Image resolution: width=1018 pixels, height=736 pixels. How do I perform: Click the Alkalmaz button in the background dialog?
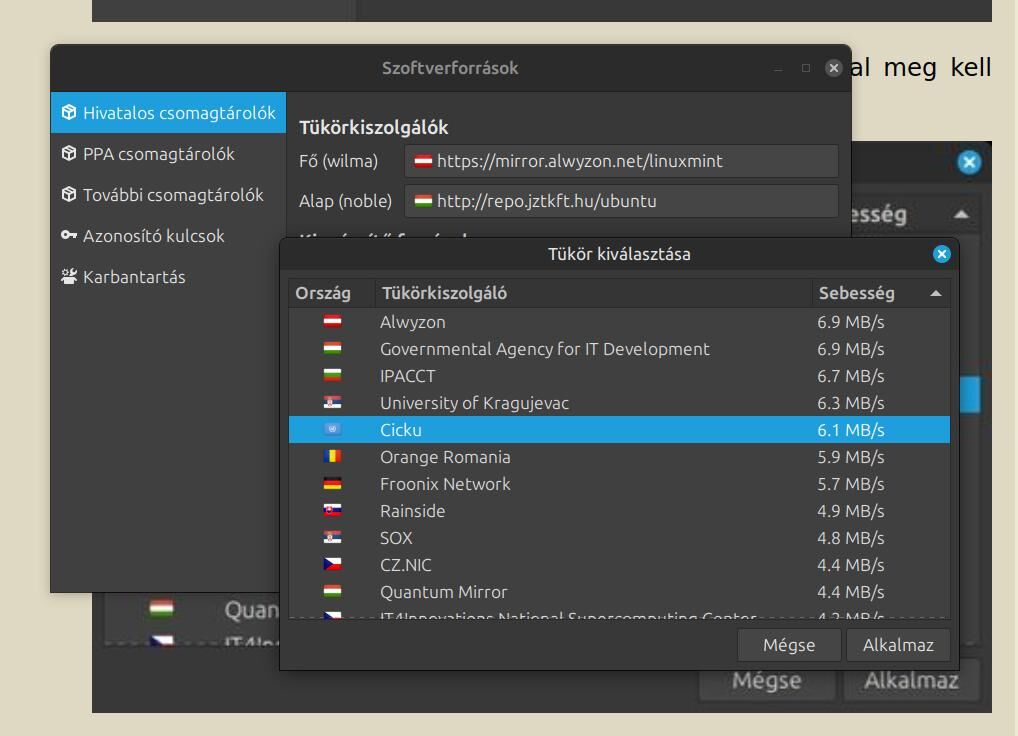911,681
